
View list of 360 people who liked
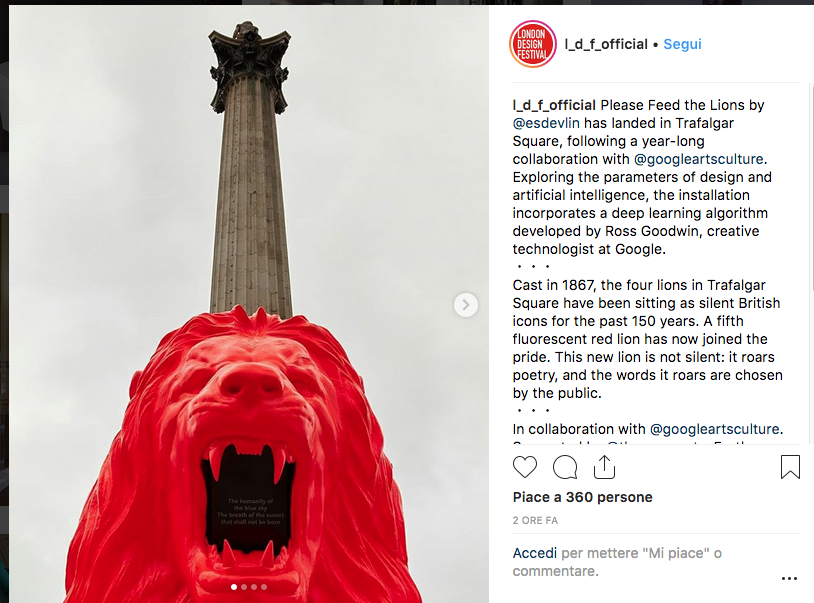pos(582,497)
